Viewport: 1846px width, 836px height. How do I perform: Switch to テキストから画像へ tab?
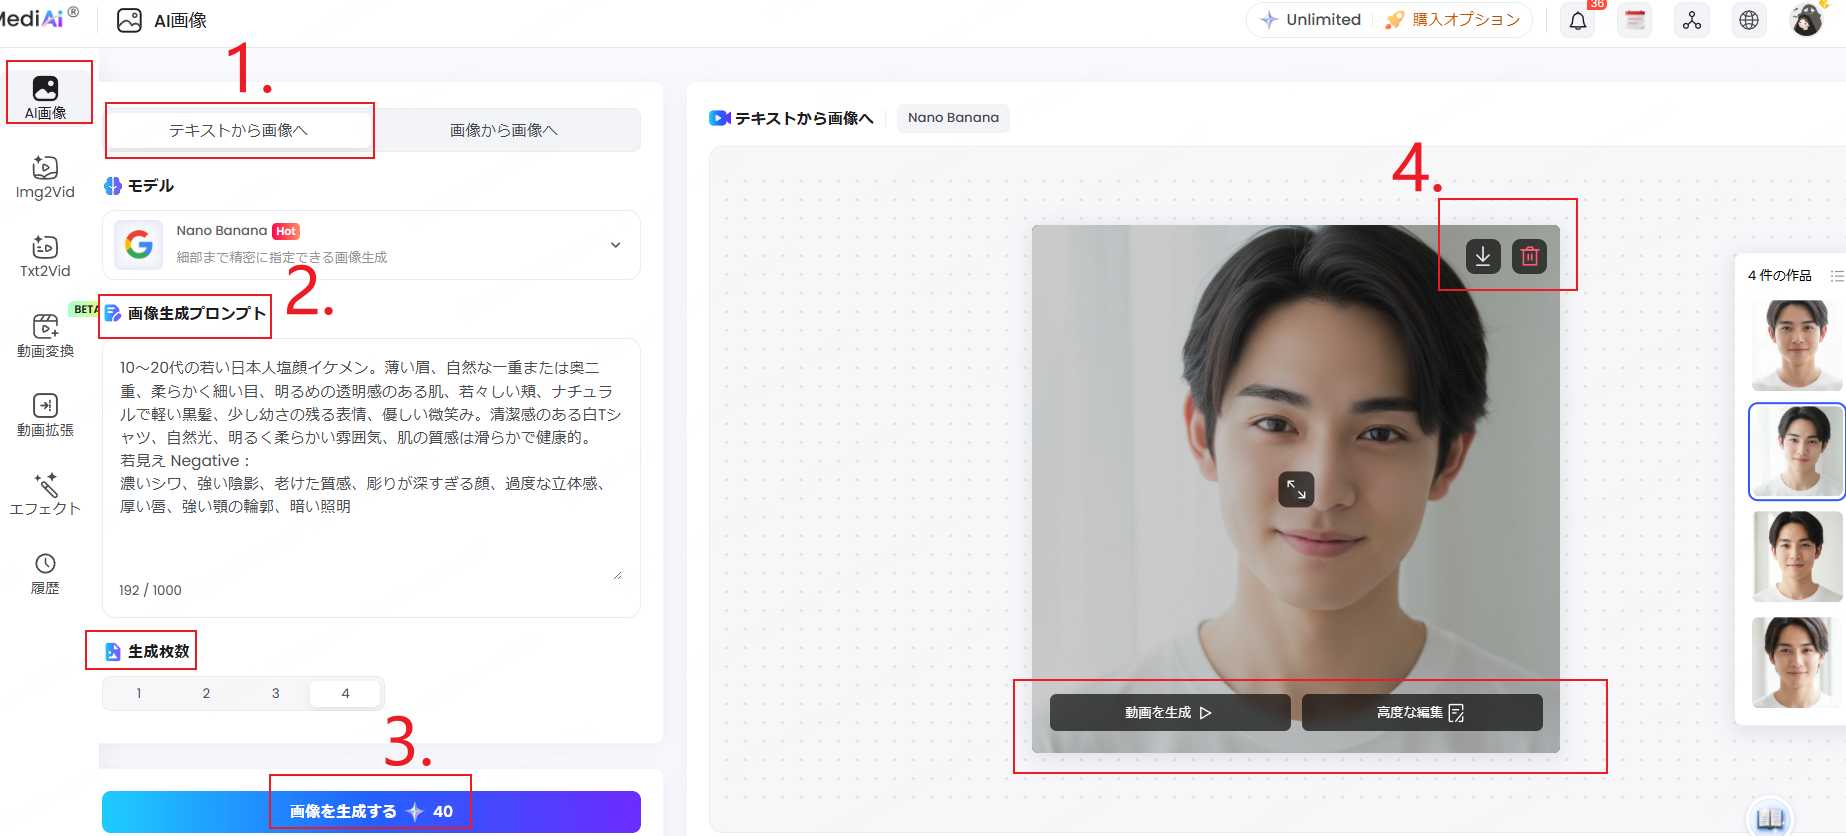[238, 130]
